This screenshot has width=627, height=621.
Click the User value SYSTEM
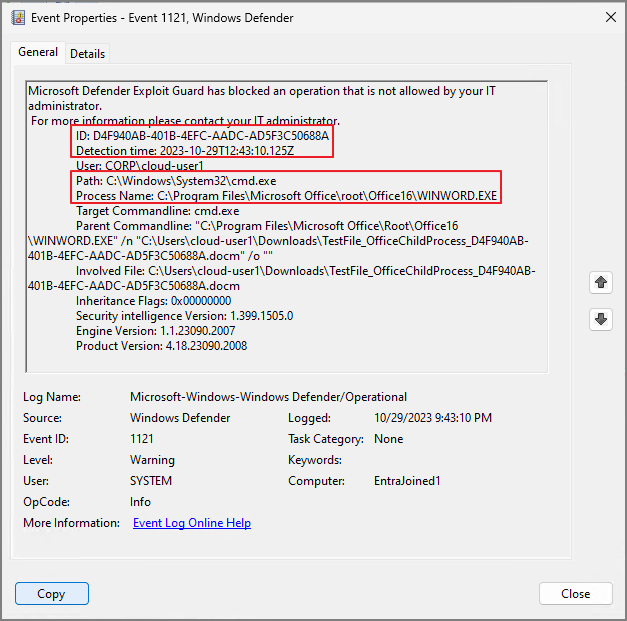coord(151,481)
